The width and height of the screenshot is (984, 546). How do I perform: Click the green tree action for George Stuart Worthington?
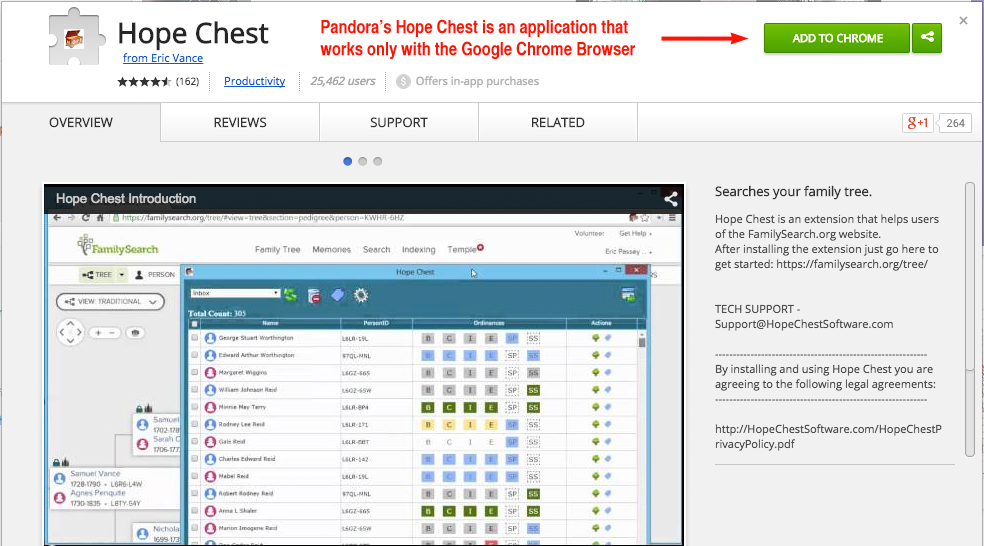tap(596, 338)
